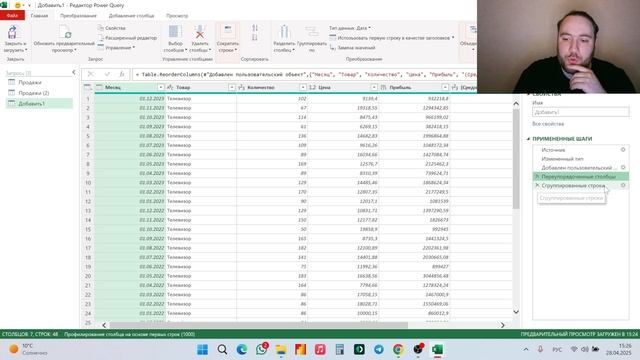Click the horizontal scrollbar right arrow
The height and width of the screenshot is (360, 640).
pos(502,325)
